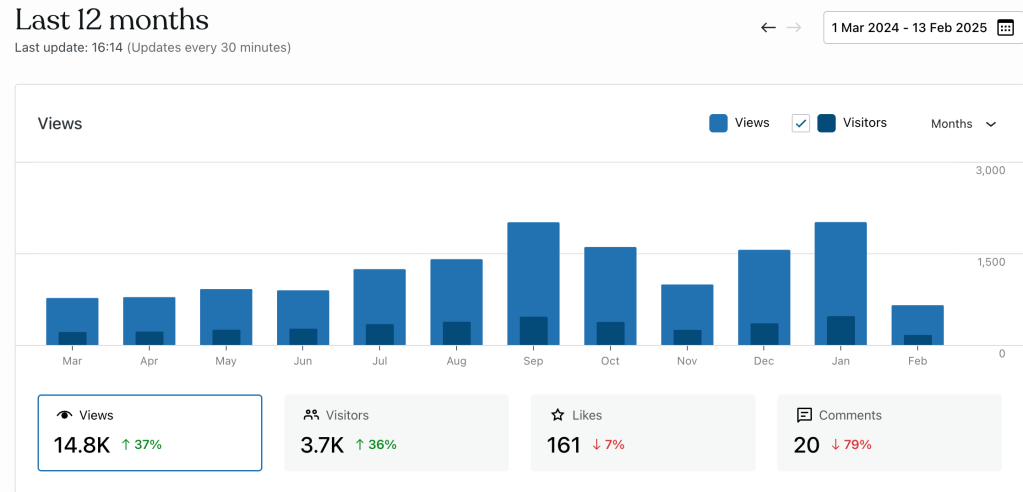The width and height of the screenshot is (1023, 492).
Task: Click the people icon on Visitors card
Action: (x=311, y=415)
